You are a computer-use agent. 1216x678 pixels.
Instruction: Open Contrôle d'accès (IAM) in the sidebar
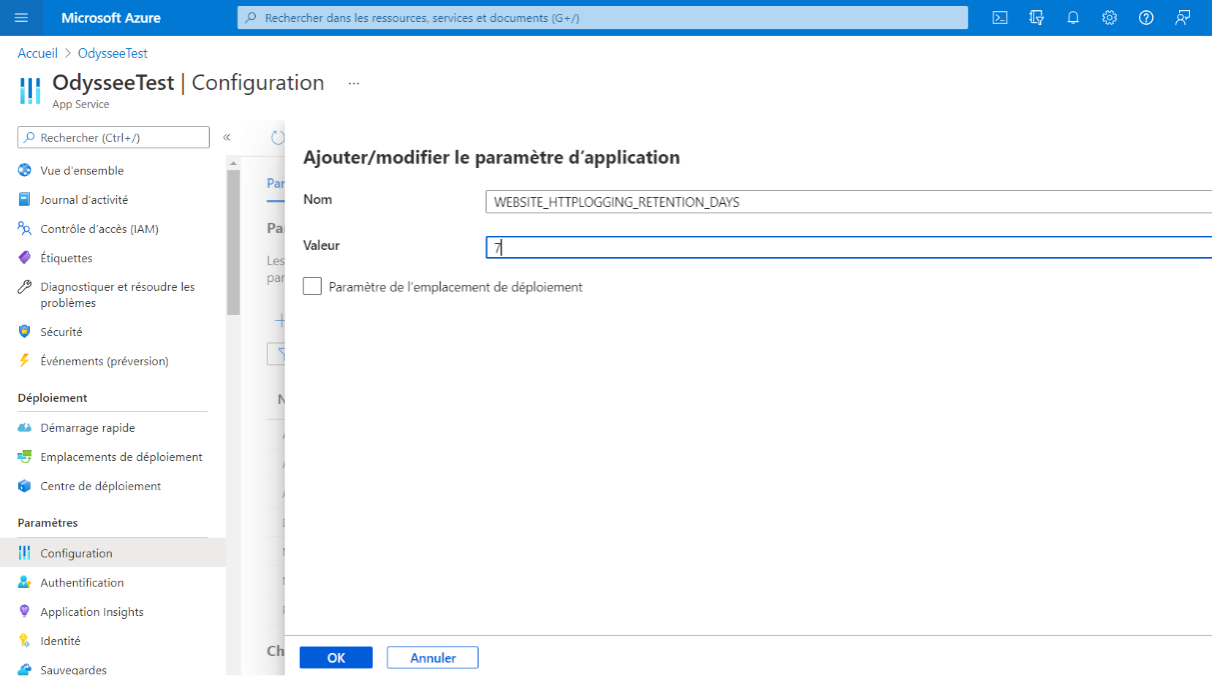click(x=99, y=229)
